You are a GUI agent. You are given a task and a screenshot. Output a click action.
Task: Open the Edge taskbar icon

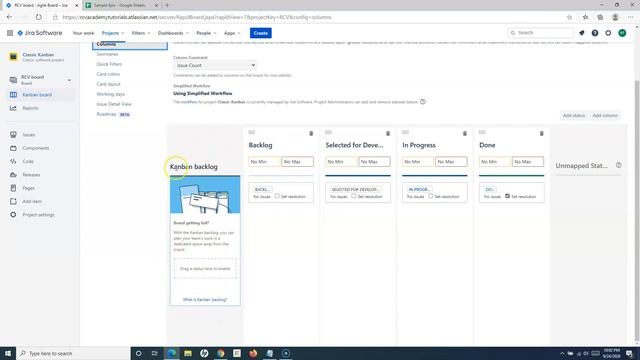pyautogui.click(x=171, y=353)
